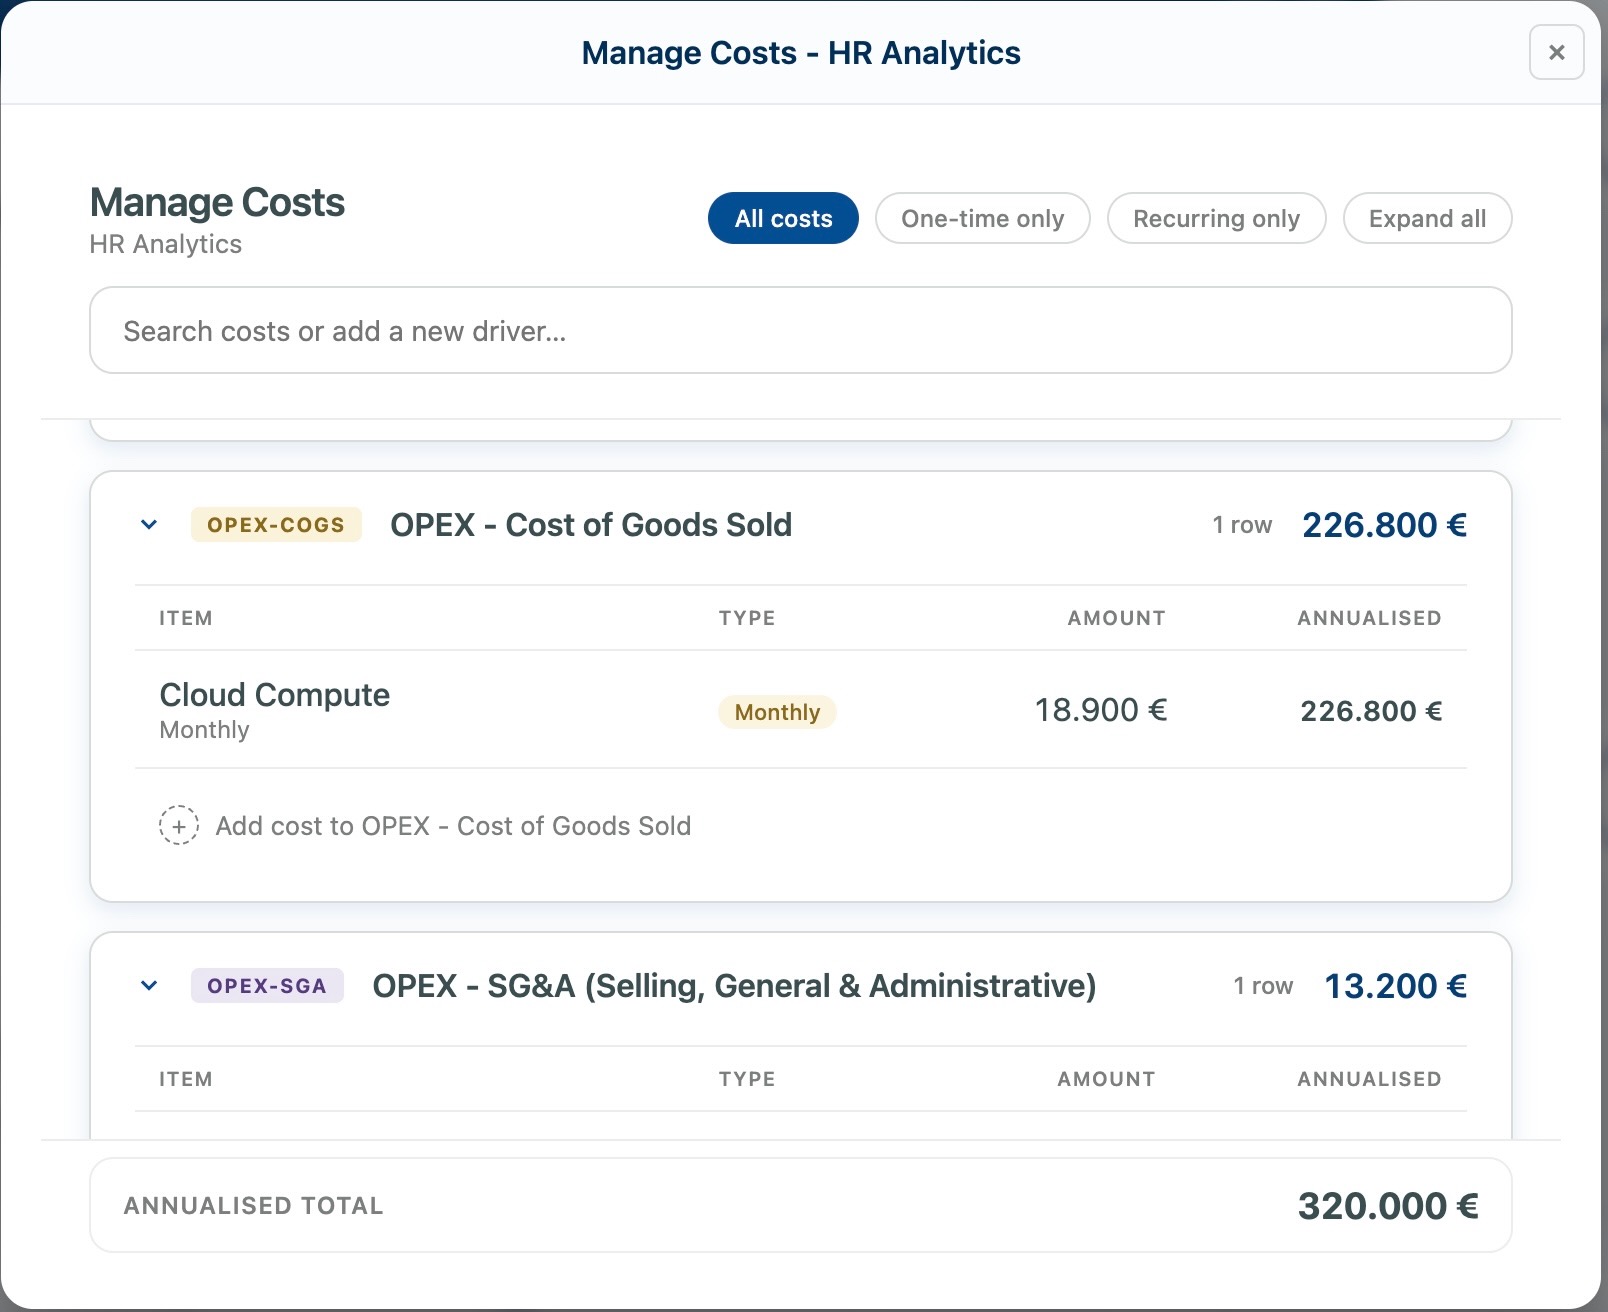Click the annualised total 320.000 €
This screenshot has height=1312, width=1608.
(x=1388, y=1206)
